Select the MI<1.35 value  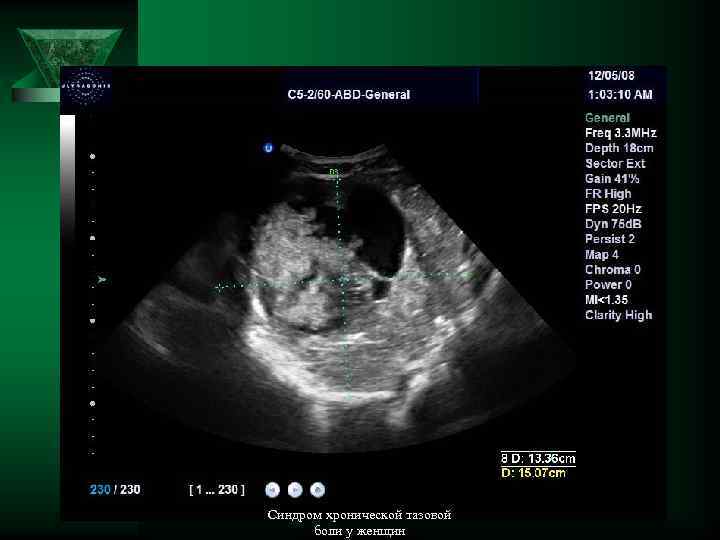[x=606, y=300]
